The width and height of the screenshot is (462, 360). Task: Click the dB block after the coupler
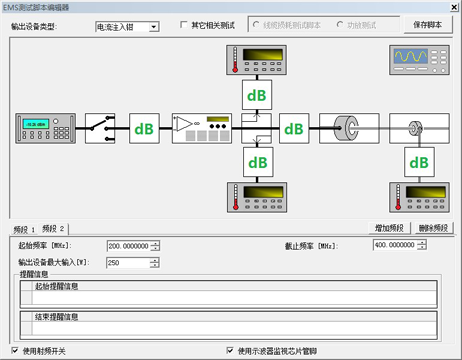[x=294, y=128]
